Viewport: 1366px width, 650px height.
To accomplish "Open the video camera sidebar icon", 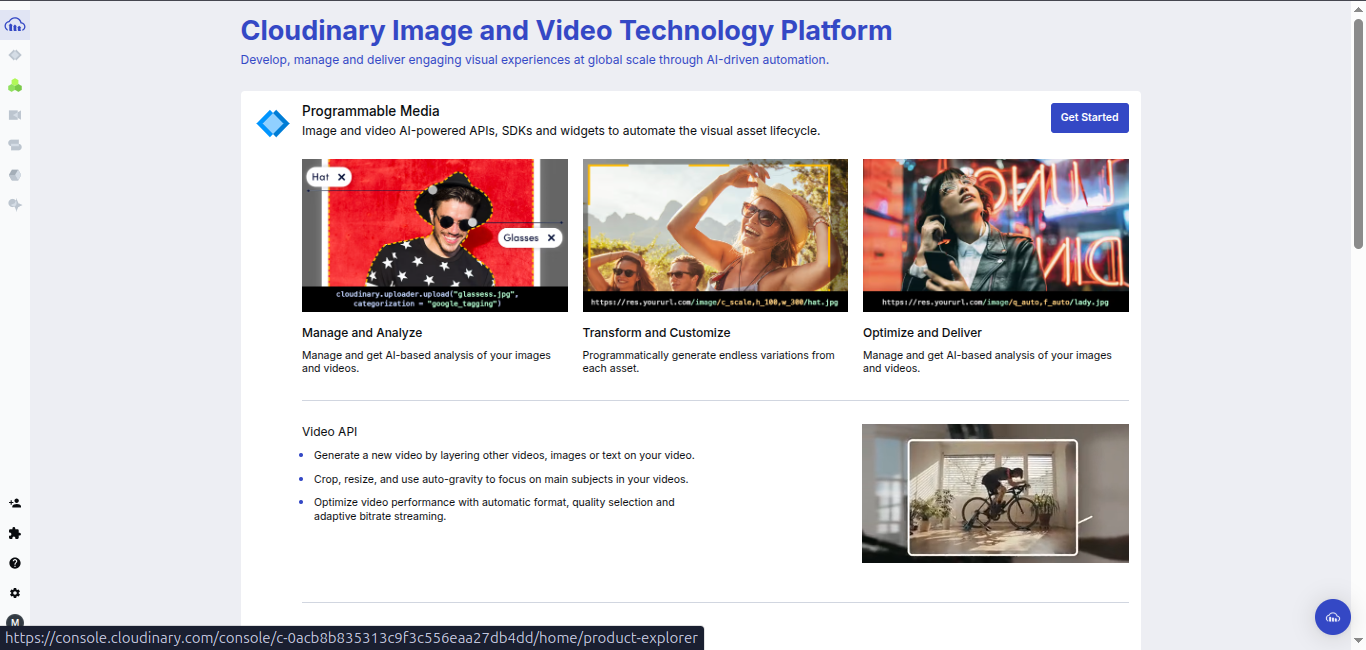I will coord(15,115).
